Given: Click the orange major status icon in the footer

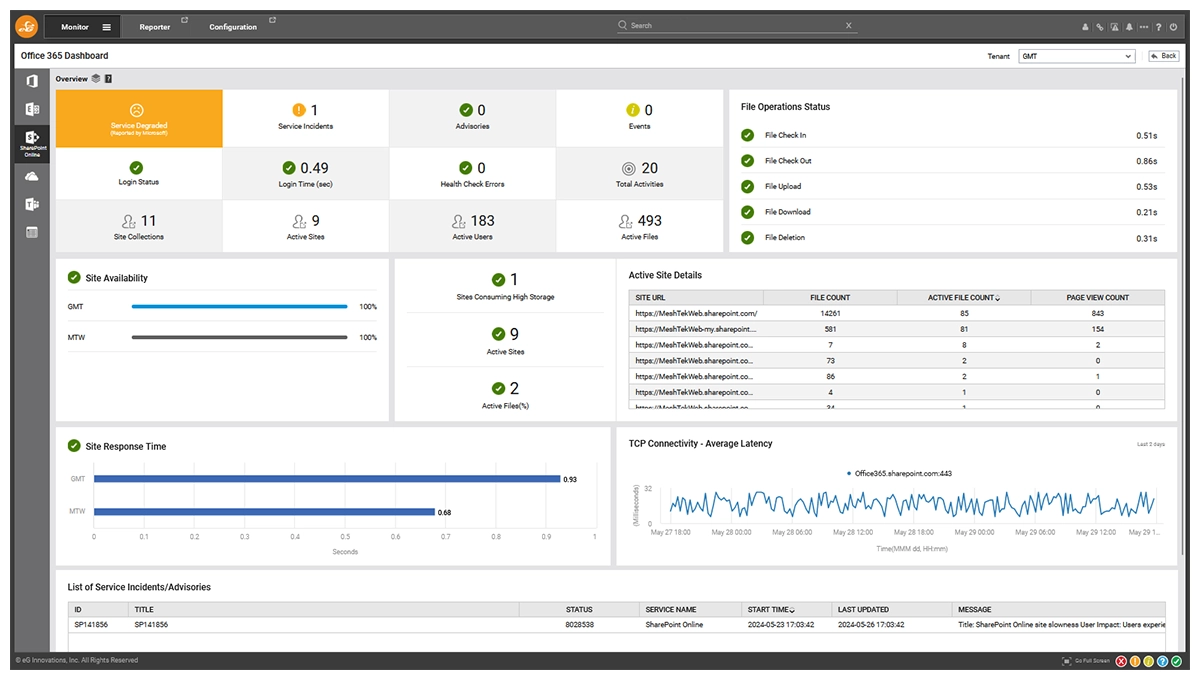Looking at the screenshot, I should pyautogui.click(x=1135, y=661).
